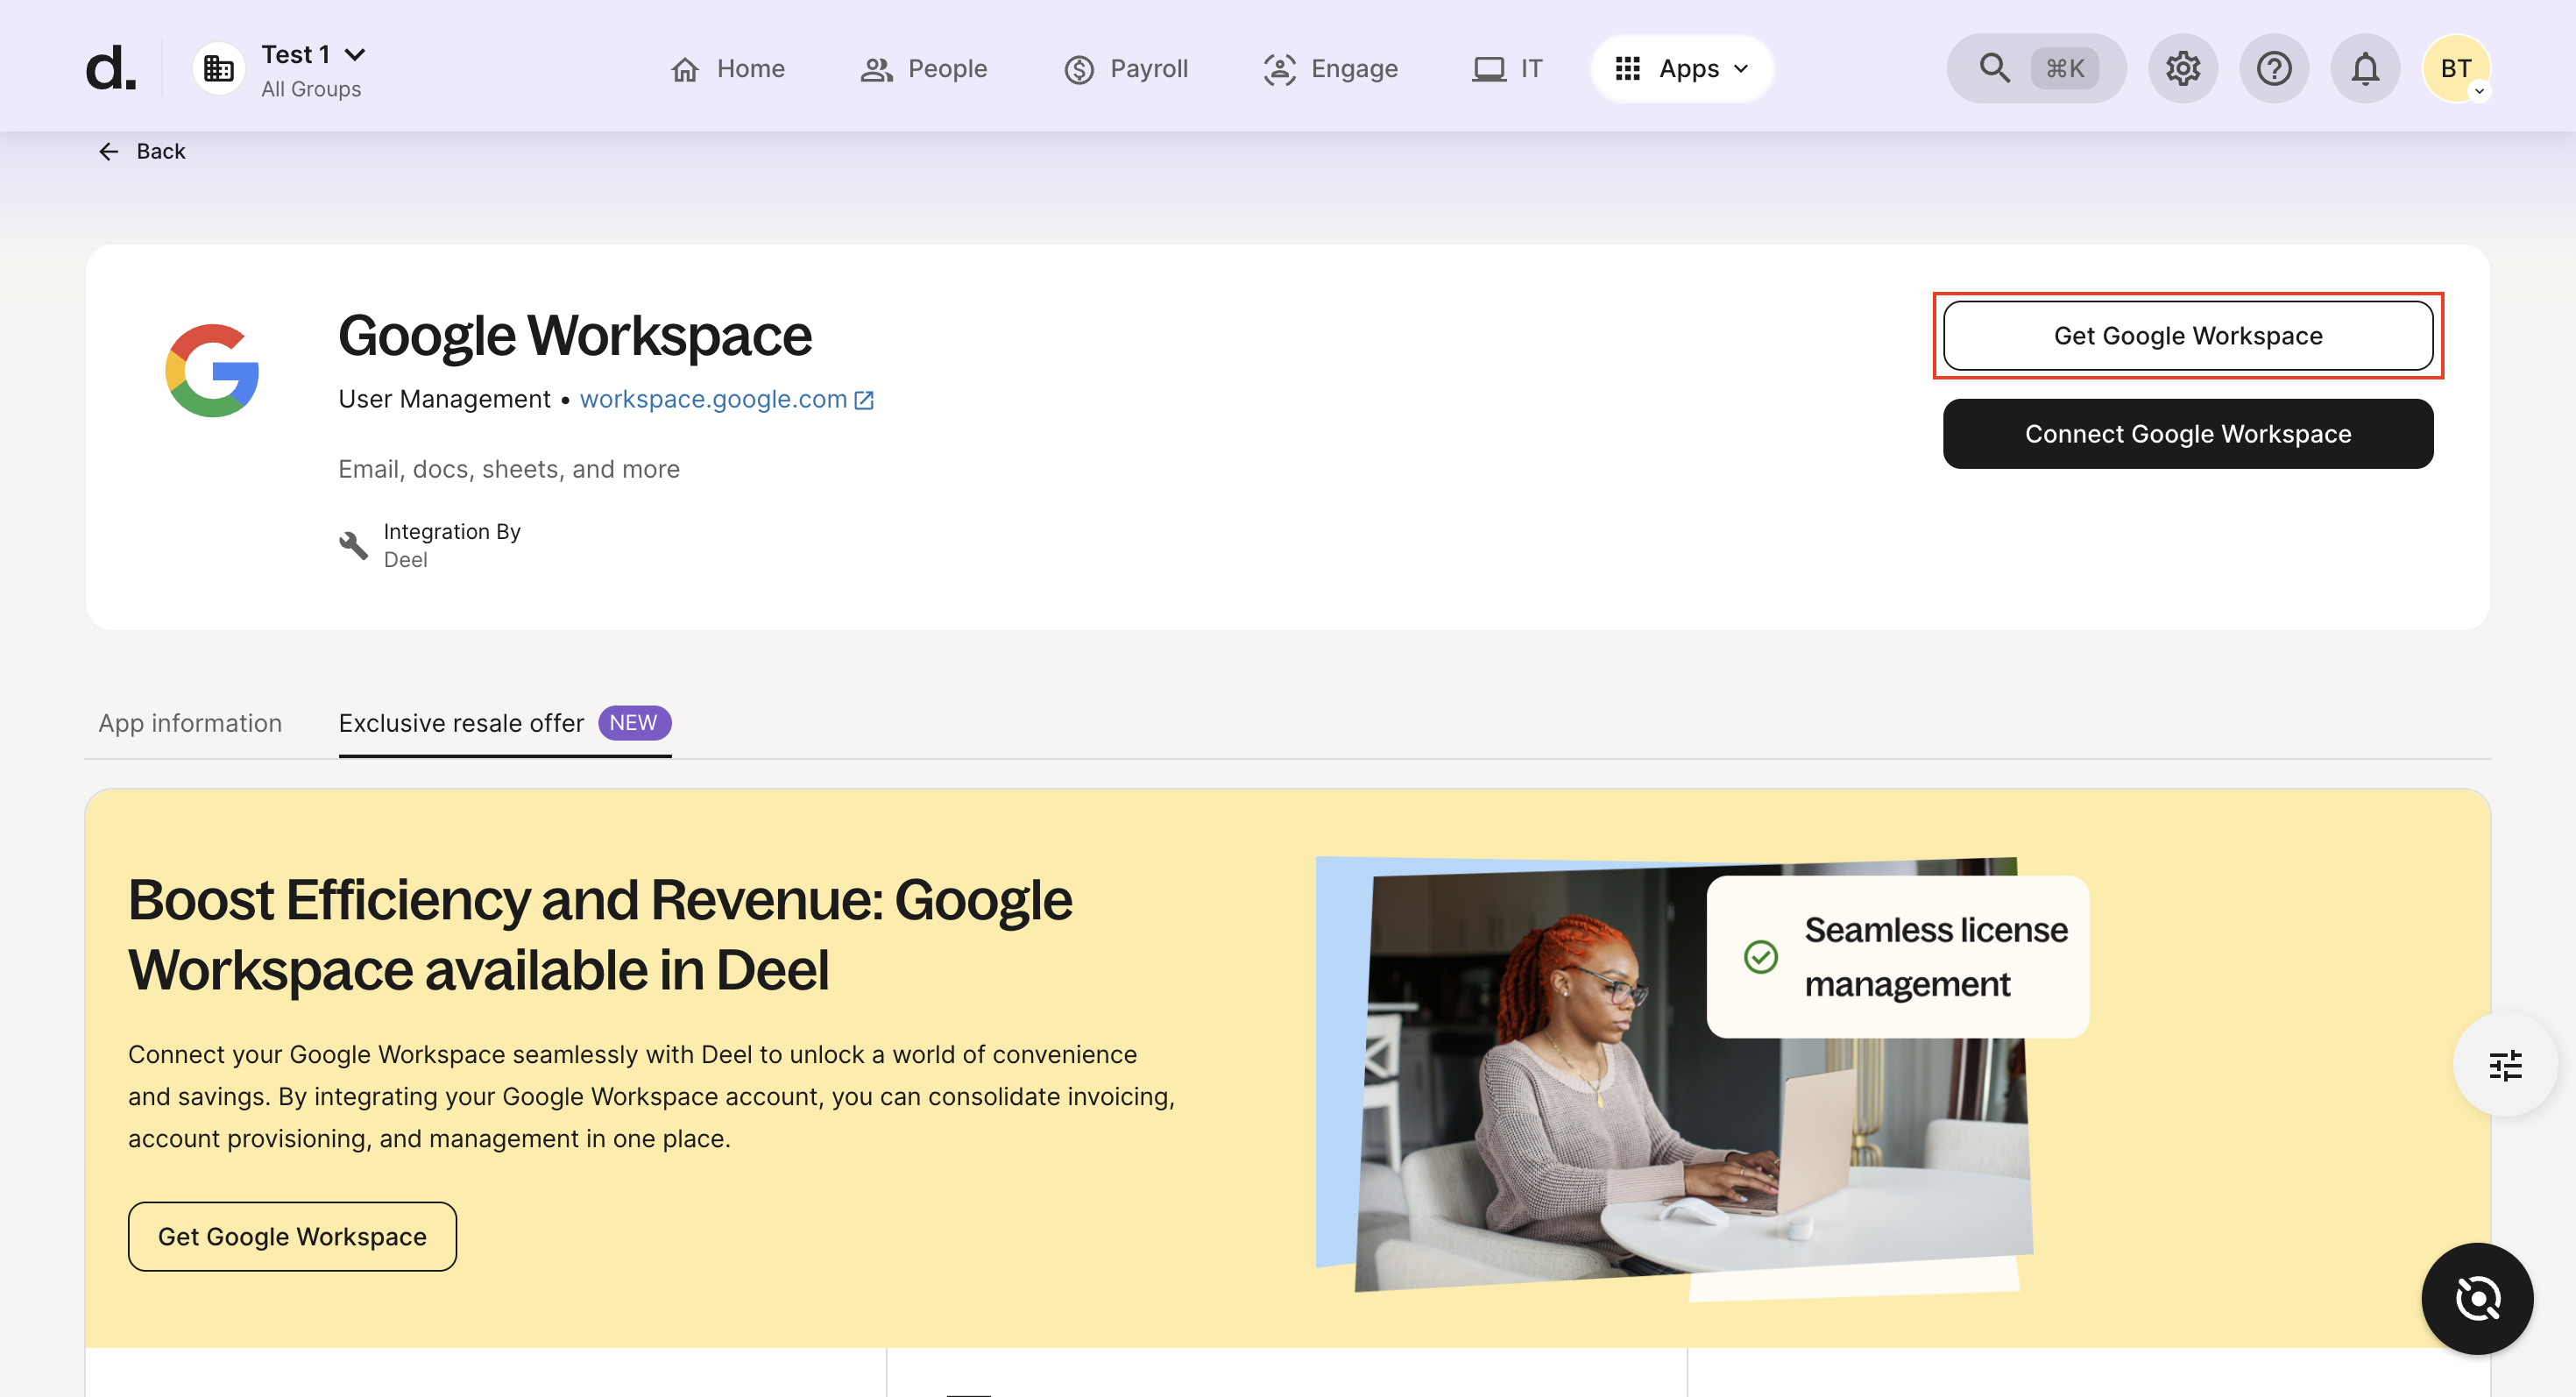Open the organization building icon
This screenshot has width=2576, height=1397.
click(219, 68)
